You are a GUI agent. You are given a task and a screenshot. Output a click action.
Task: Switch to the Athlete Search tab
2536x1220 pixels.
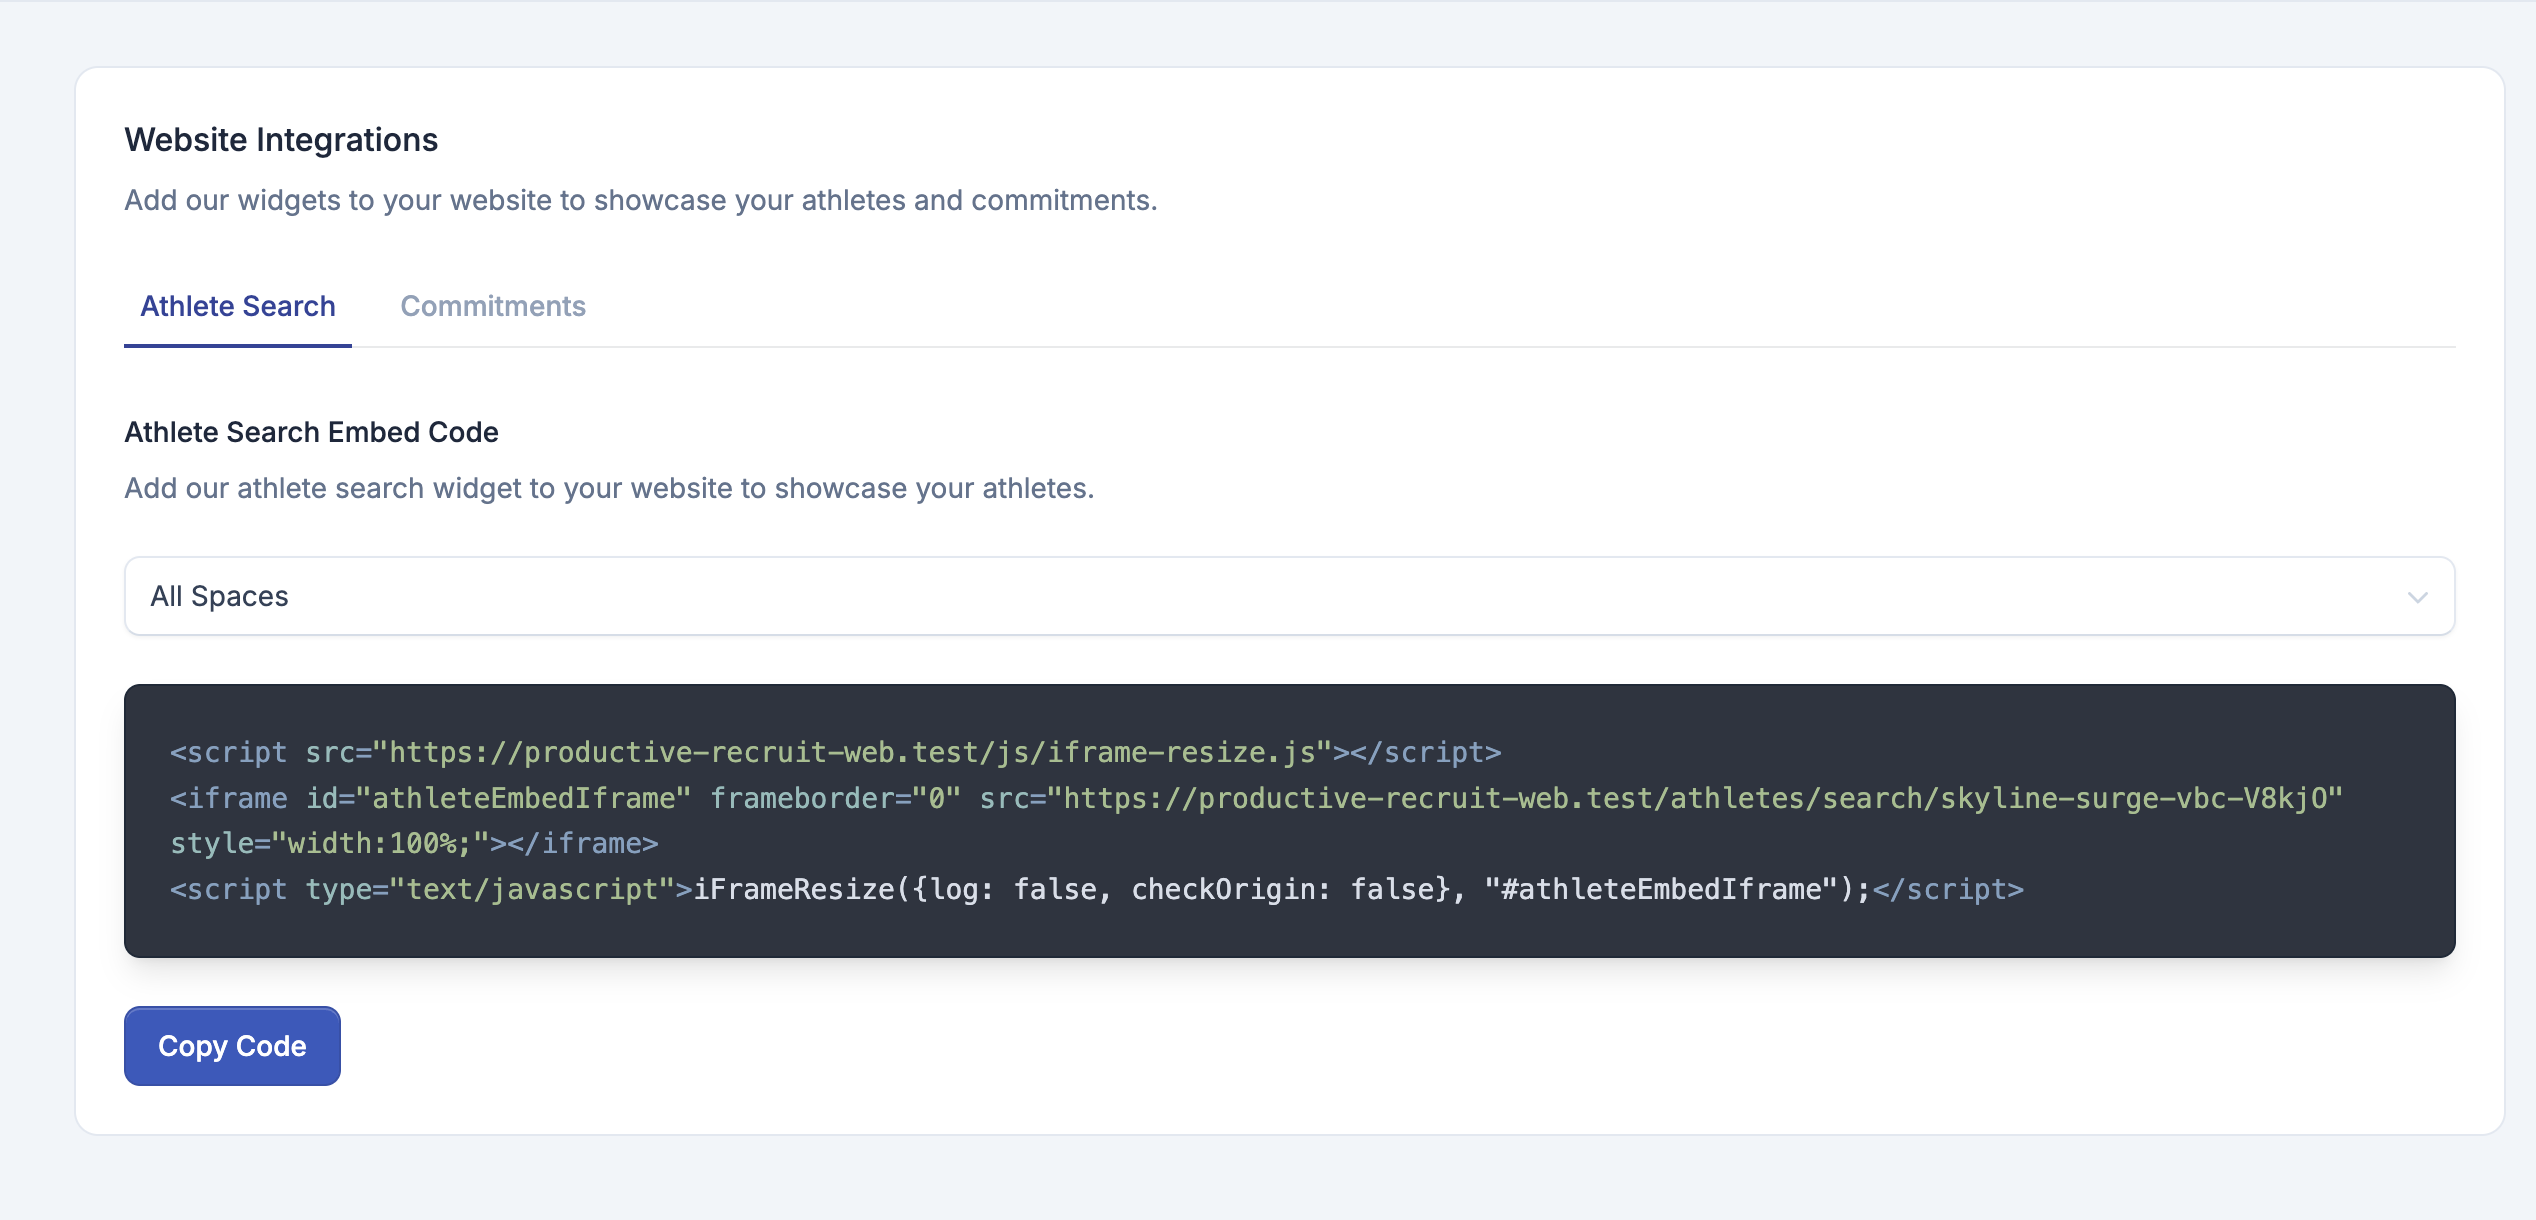[x=238, y=306]
